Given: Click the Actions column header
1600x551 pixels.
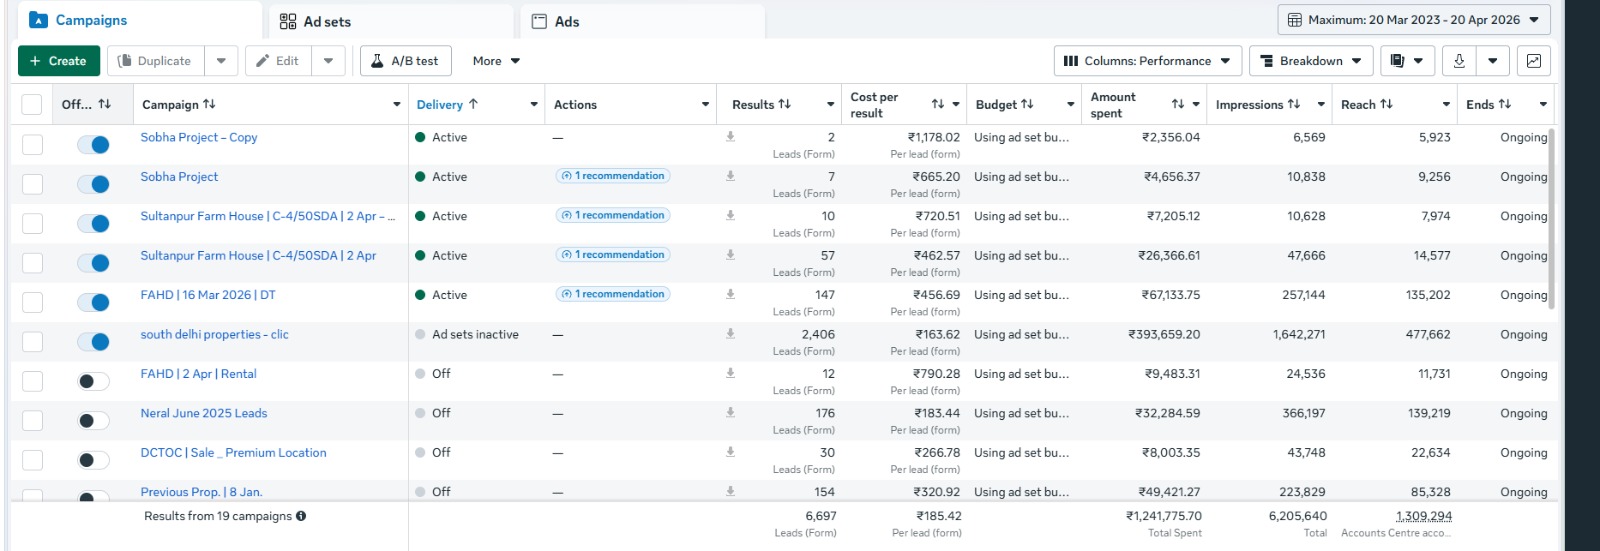Looking at the screenshot, I should coord(575,104).
